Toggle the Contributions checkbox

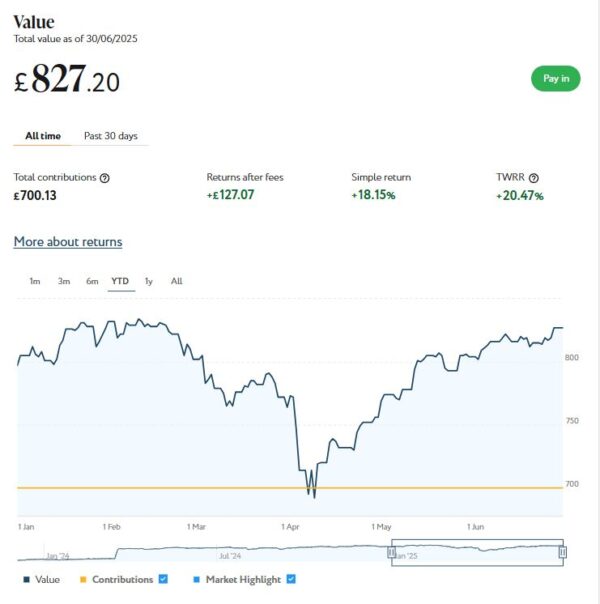(x=163, y=579)
